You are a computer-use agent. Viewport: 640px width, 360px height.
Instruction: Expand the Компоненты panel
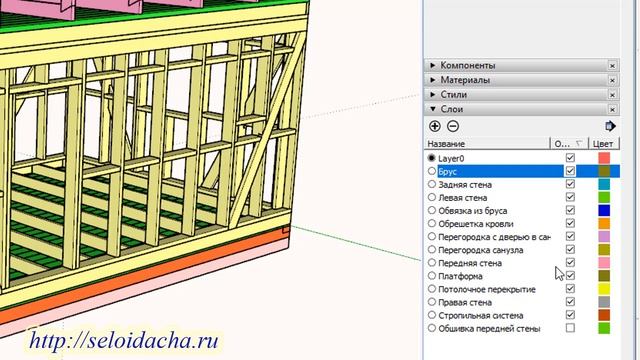433,65
